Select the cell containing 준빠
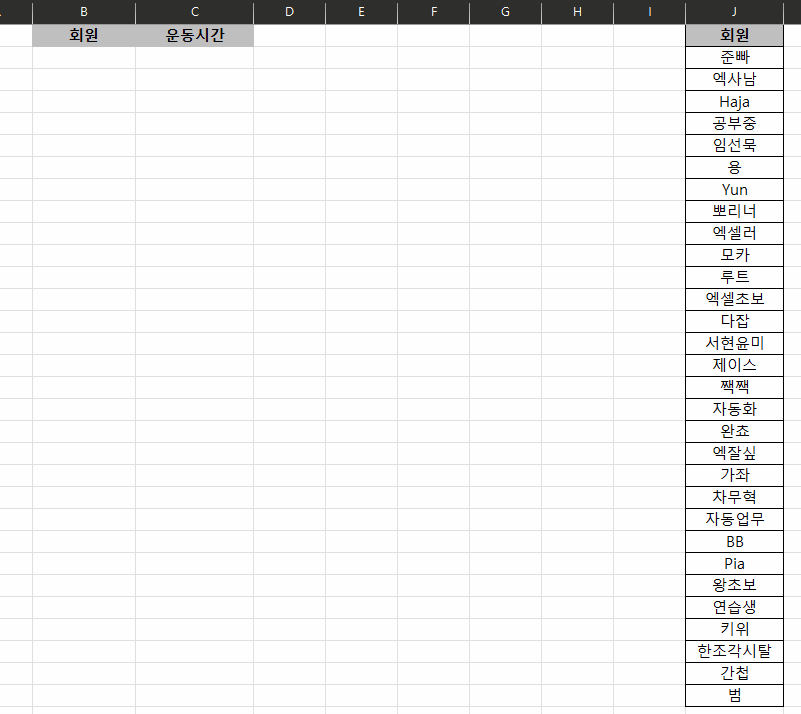The height and width of the screenshot is (714, 801). point(735,57)
